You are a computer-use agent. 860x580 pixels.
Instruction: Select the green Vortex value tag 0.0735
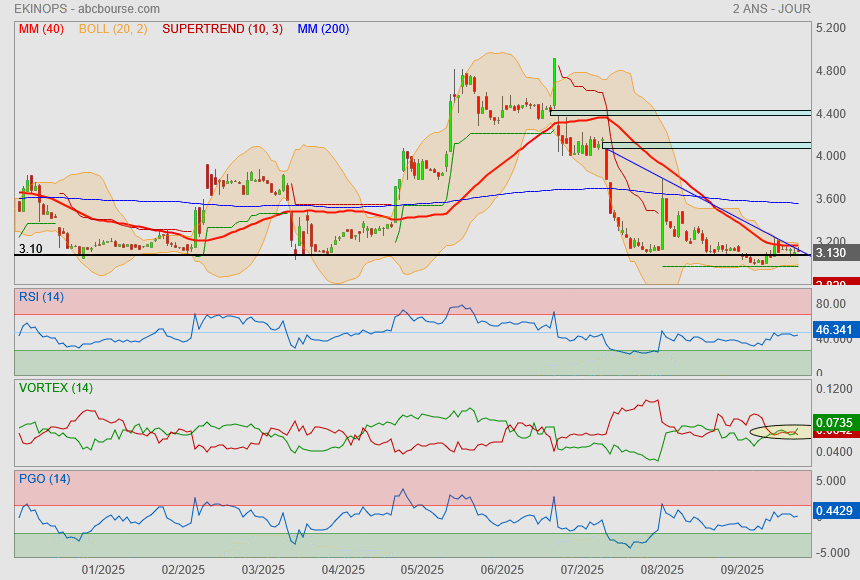point(834,423)
